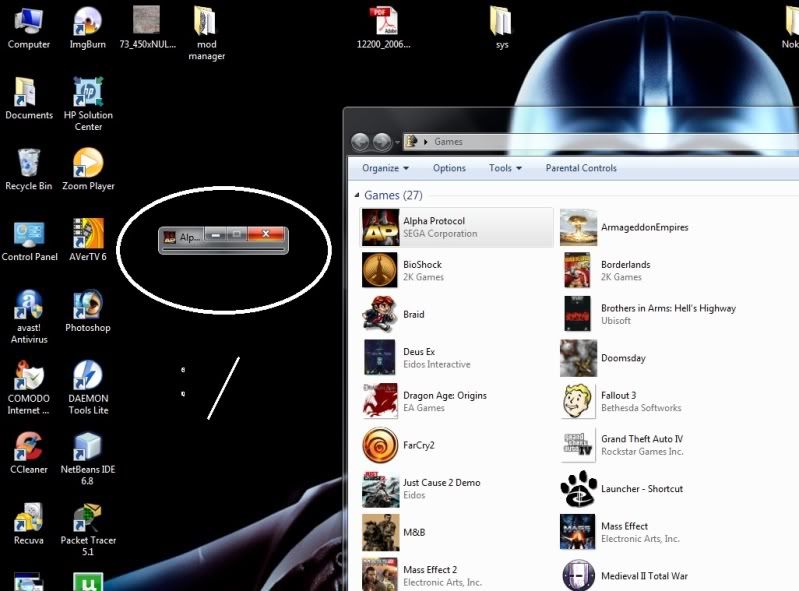Click the "Ubisoft" publisher text
This screenshot has height=591, width=799.
[616, 321]
